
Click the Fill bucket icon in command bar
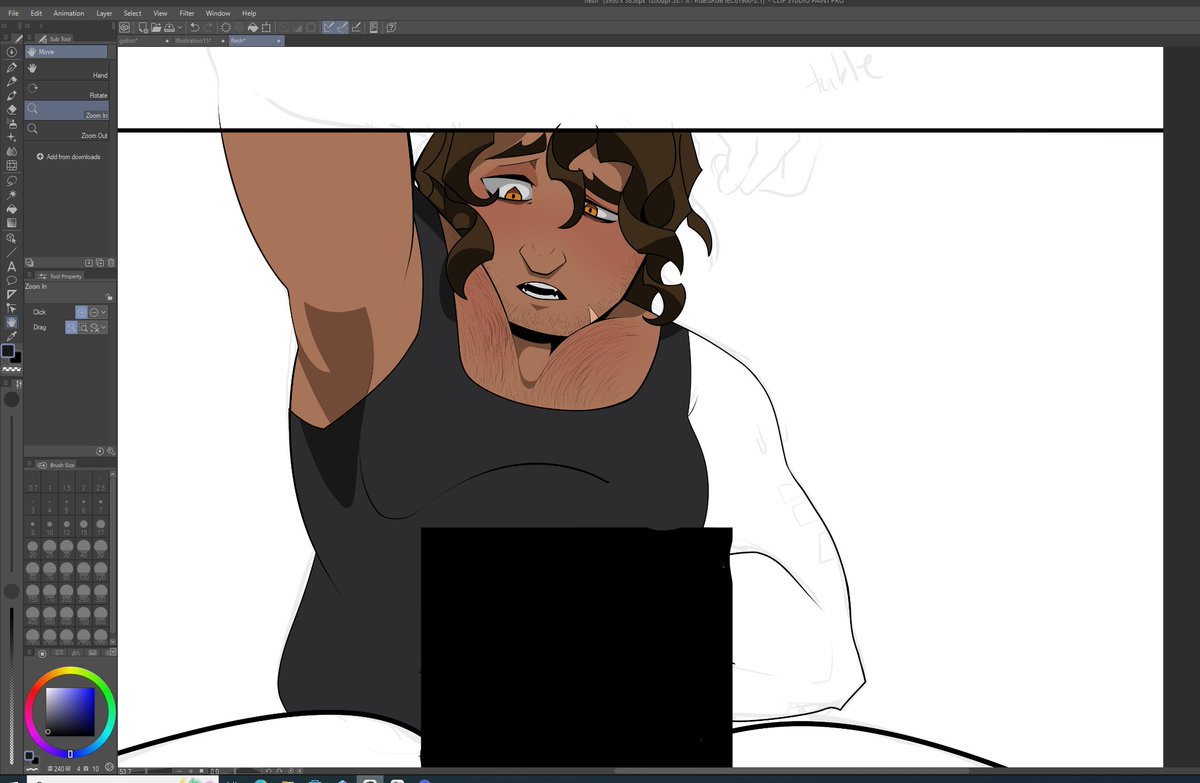click(x=253, y=27)
